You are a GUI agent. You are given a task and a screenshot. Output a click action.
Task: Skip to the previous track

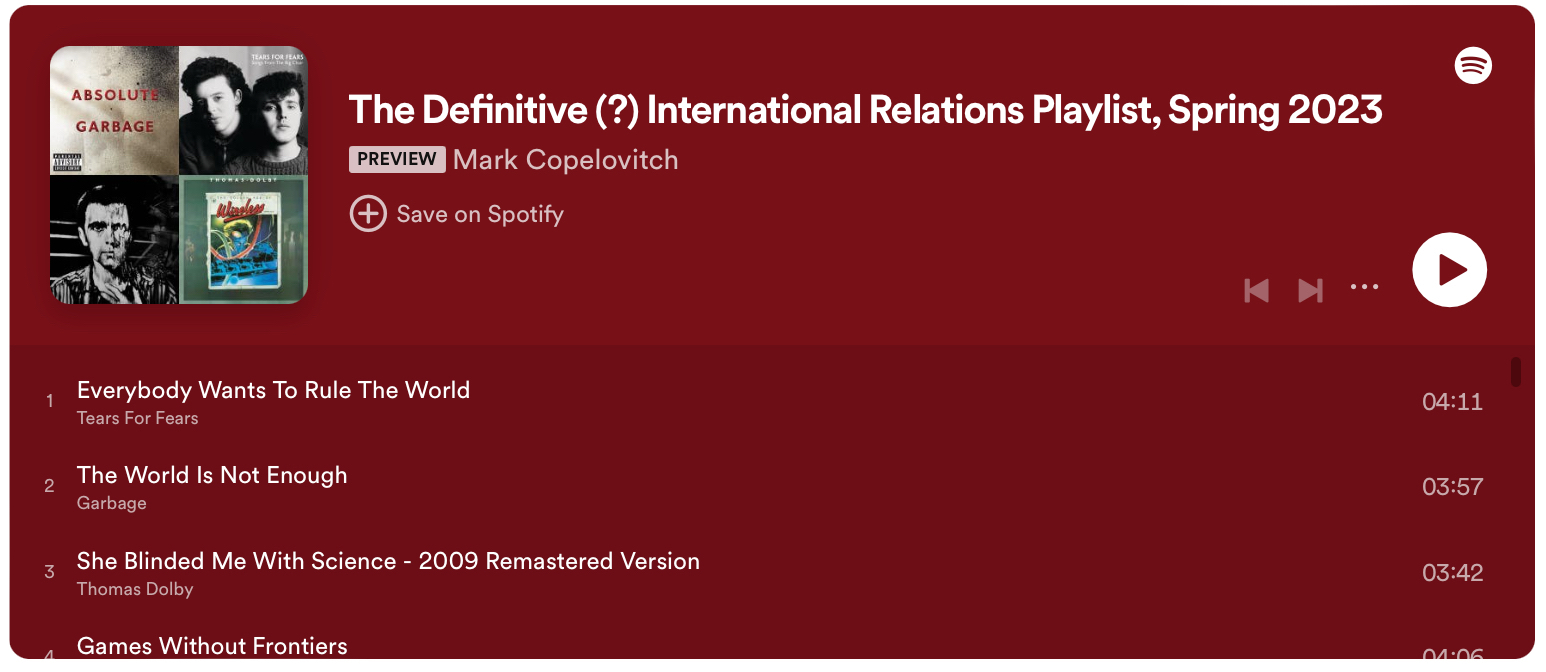[1256, 290]
